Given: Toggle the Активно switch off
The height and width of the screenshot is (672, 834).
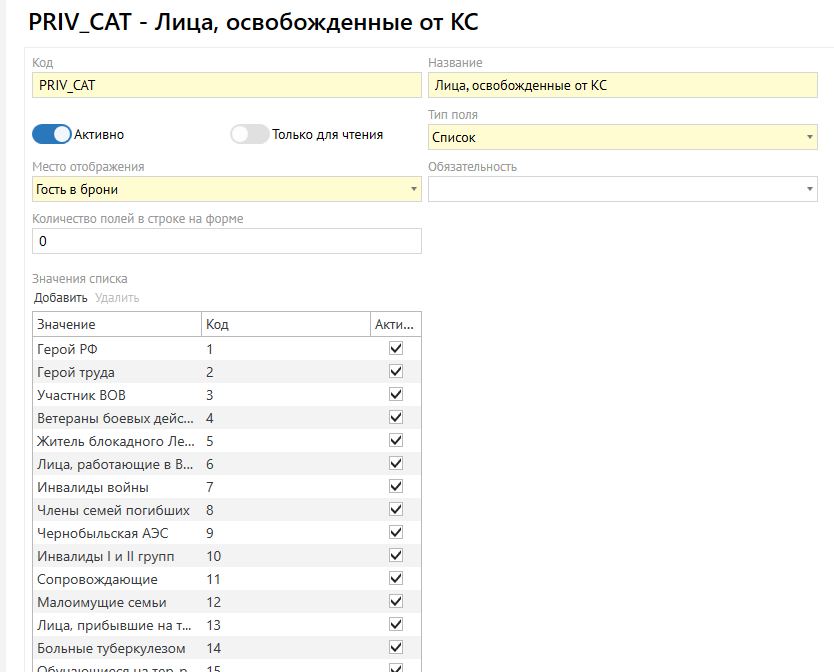Looking at the screenshot, I should coord(52,134).
